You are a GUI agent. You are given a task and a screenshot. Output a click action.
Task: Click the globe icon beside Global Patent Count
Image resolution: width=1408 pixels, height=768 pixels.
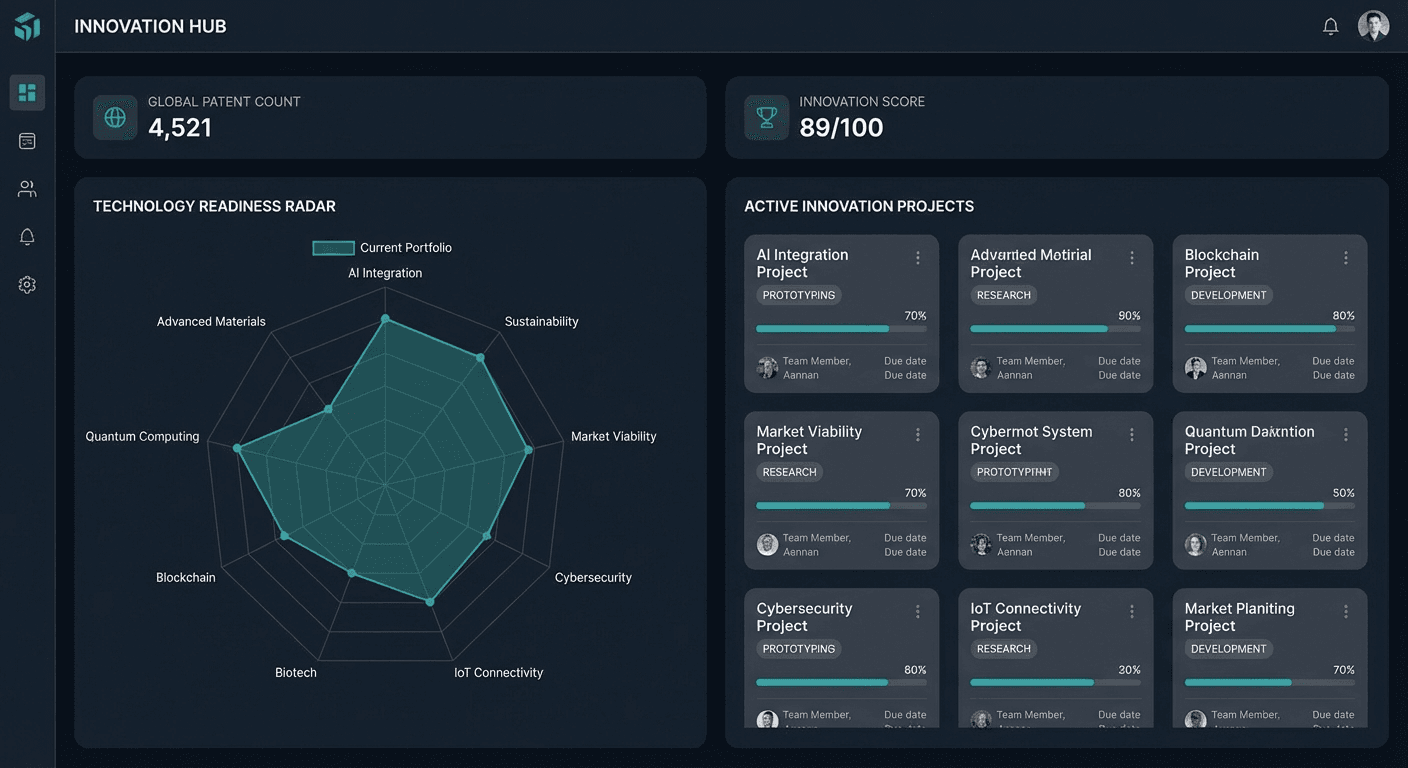(x=115, y=118)
